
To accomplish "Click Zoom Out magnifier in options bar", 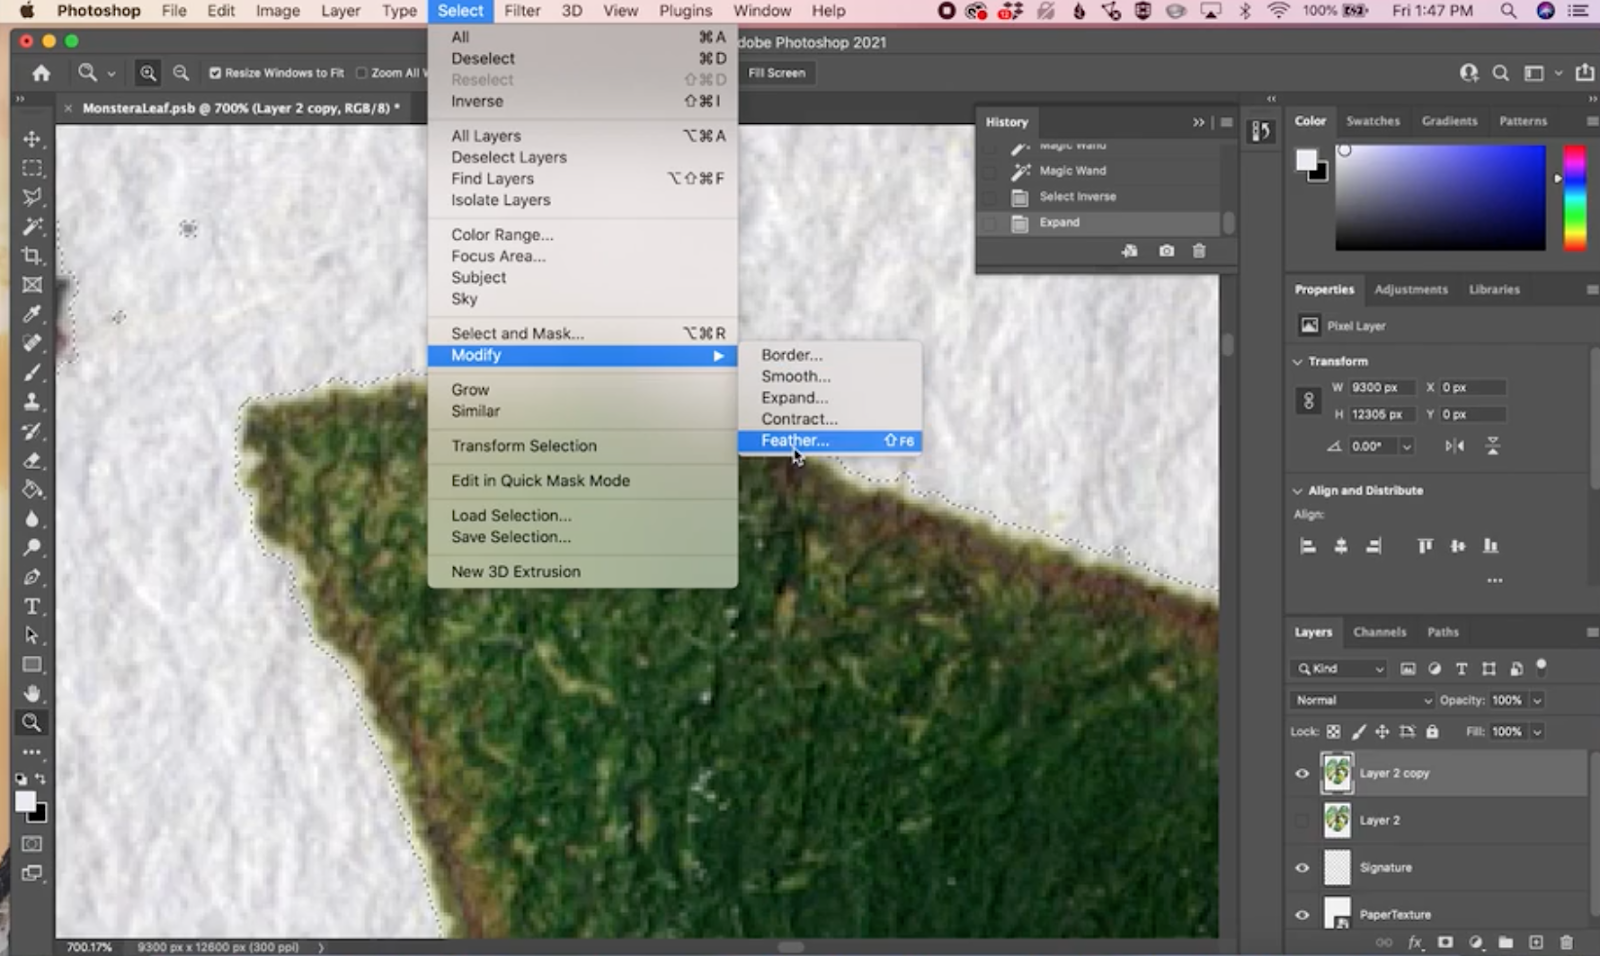I will click(x=181, y=73).
